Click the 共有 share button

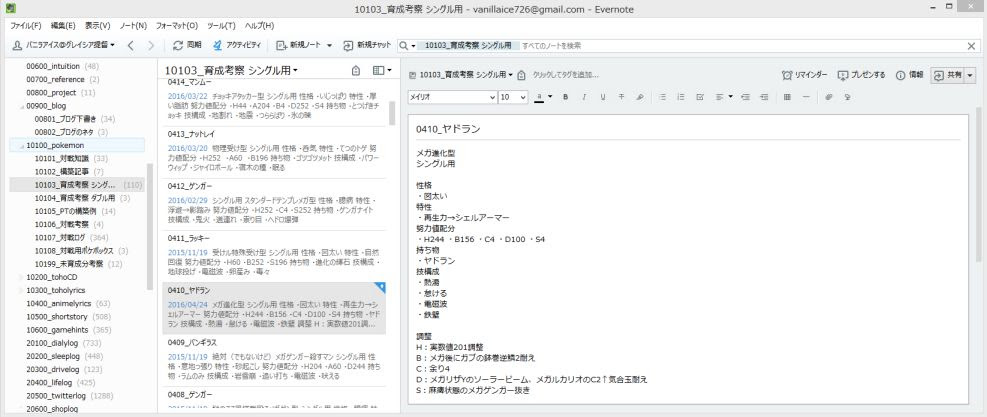point(947,74)
